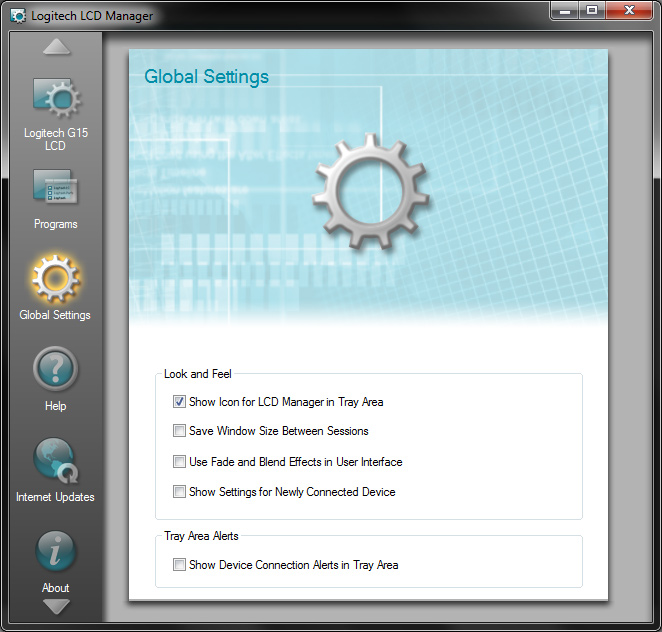Maximize the LCD Manager window
Viewport: 662px width, 632px height.
click(x=592, y=11)
